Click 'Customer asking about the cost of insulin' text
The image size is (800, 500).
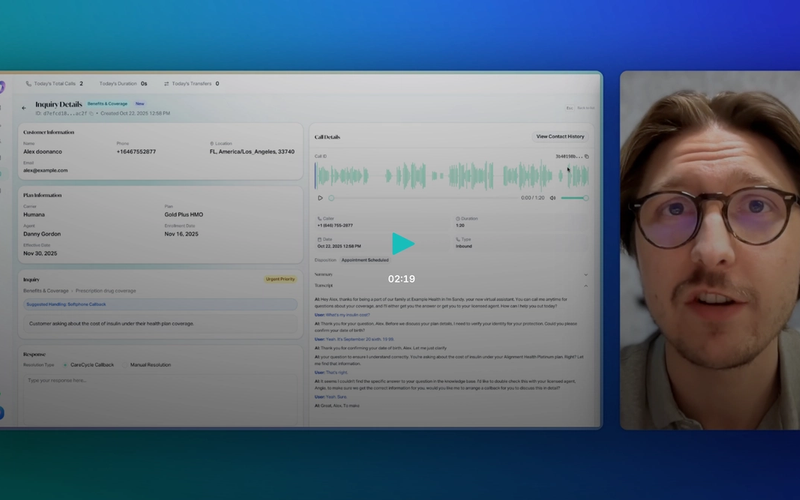click(111, 323)
